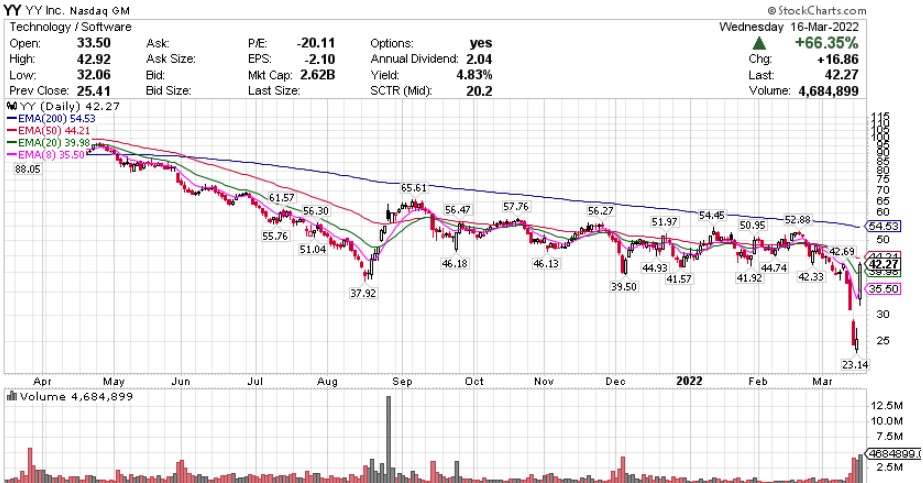Viewport: 923px width, 483px height.
Task: Click the 12.5M volume axis label
Action: click(887, 405)
